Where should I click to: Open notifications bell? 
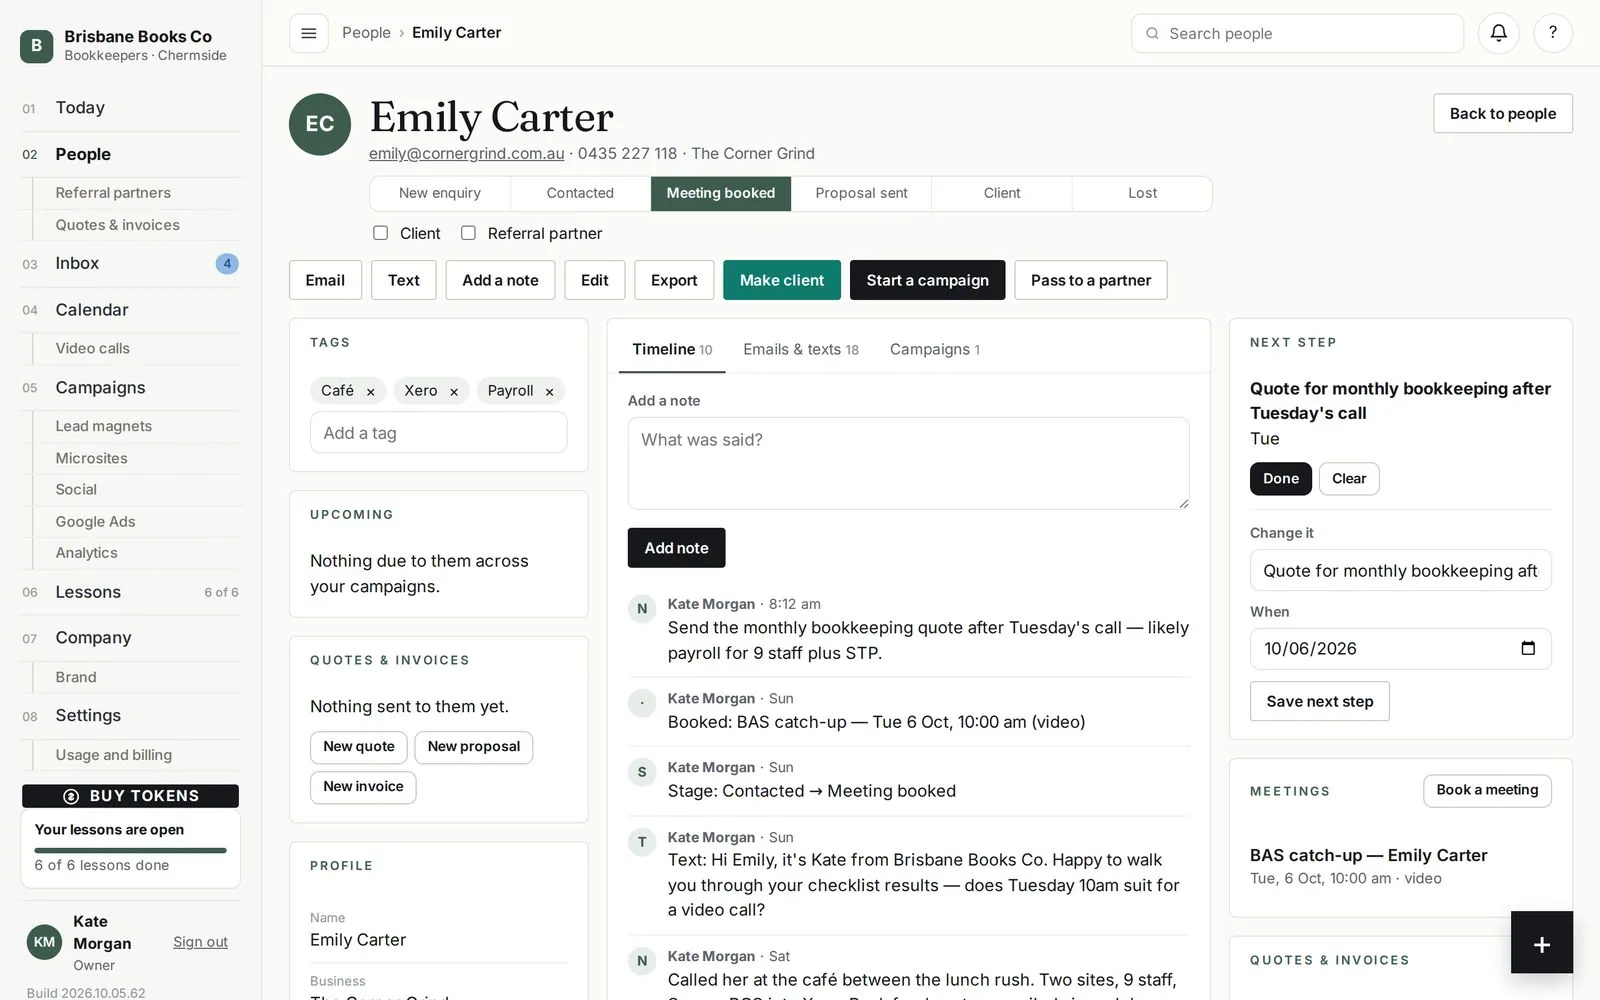1498,33
